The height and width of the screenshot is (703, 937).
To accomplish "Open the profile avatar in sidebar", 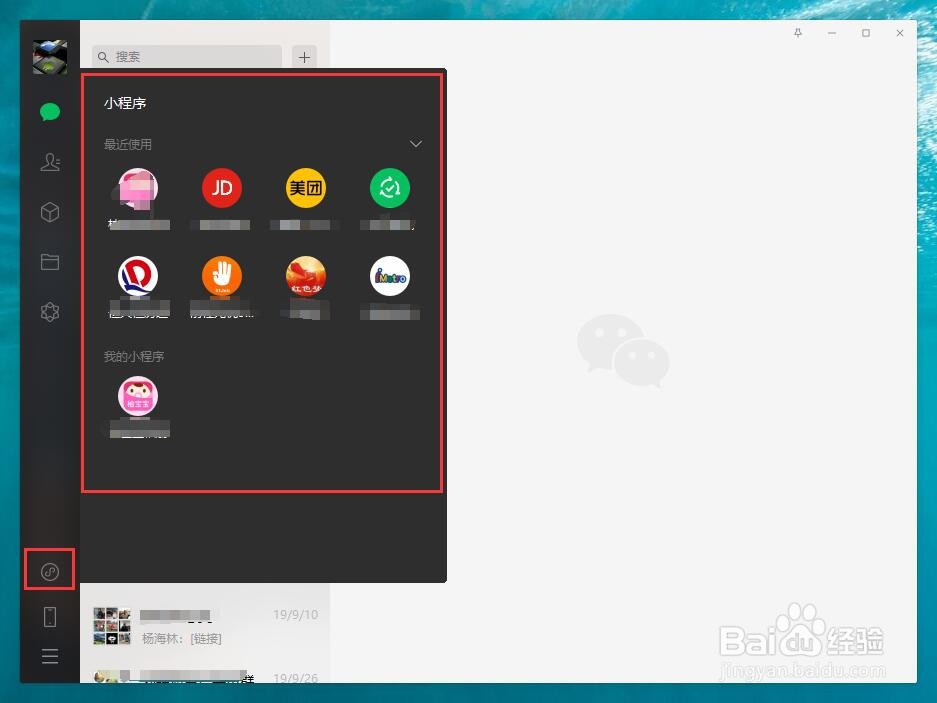I will click(x=50, y=57).
